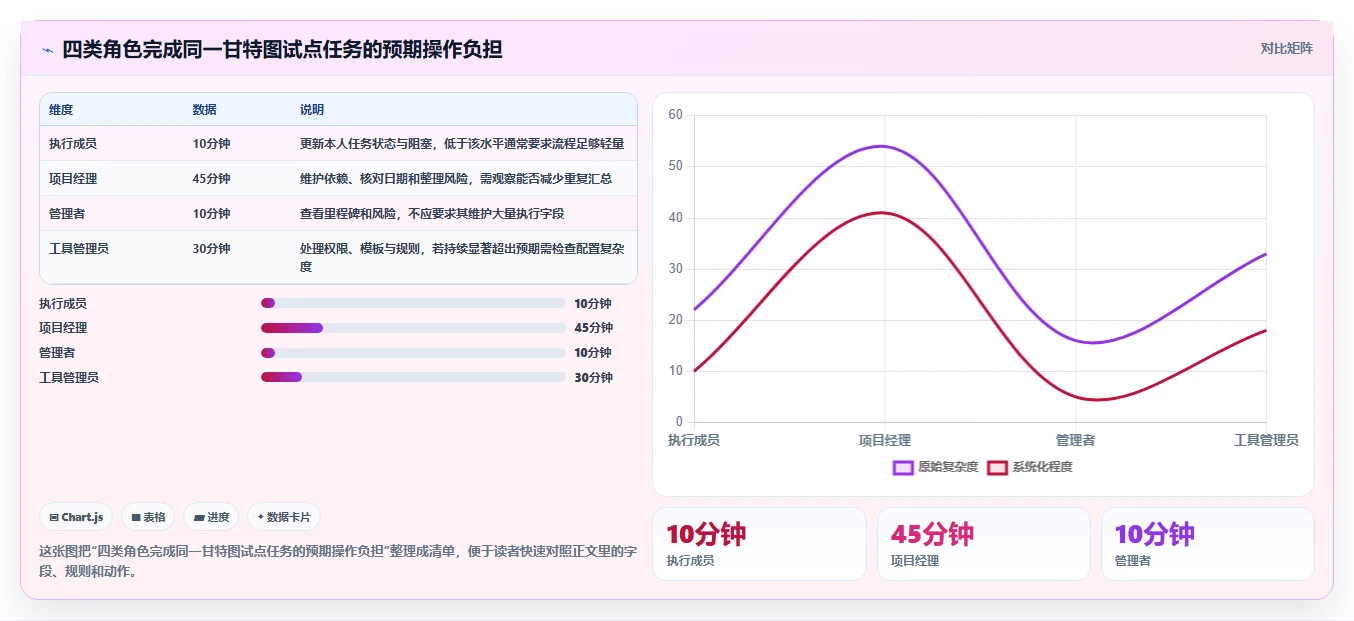Click the 工具管理员 progress bar
The width and height of the screenshot is (1354, 621).
click(x=413, y=377)
